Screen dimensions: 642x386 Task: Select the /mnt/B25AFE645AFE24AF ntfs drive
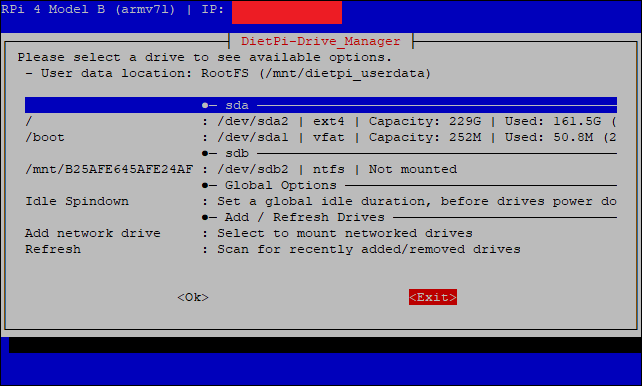321,169
